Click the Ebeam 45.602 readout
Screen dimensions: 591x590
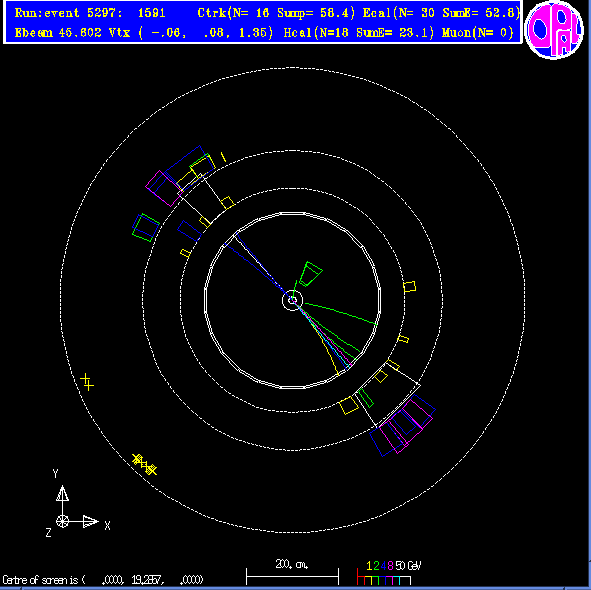coord(58,33)
